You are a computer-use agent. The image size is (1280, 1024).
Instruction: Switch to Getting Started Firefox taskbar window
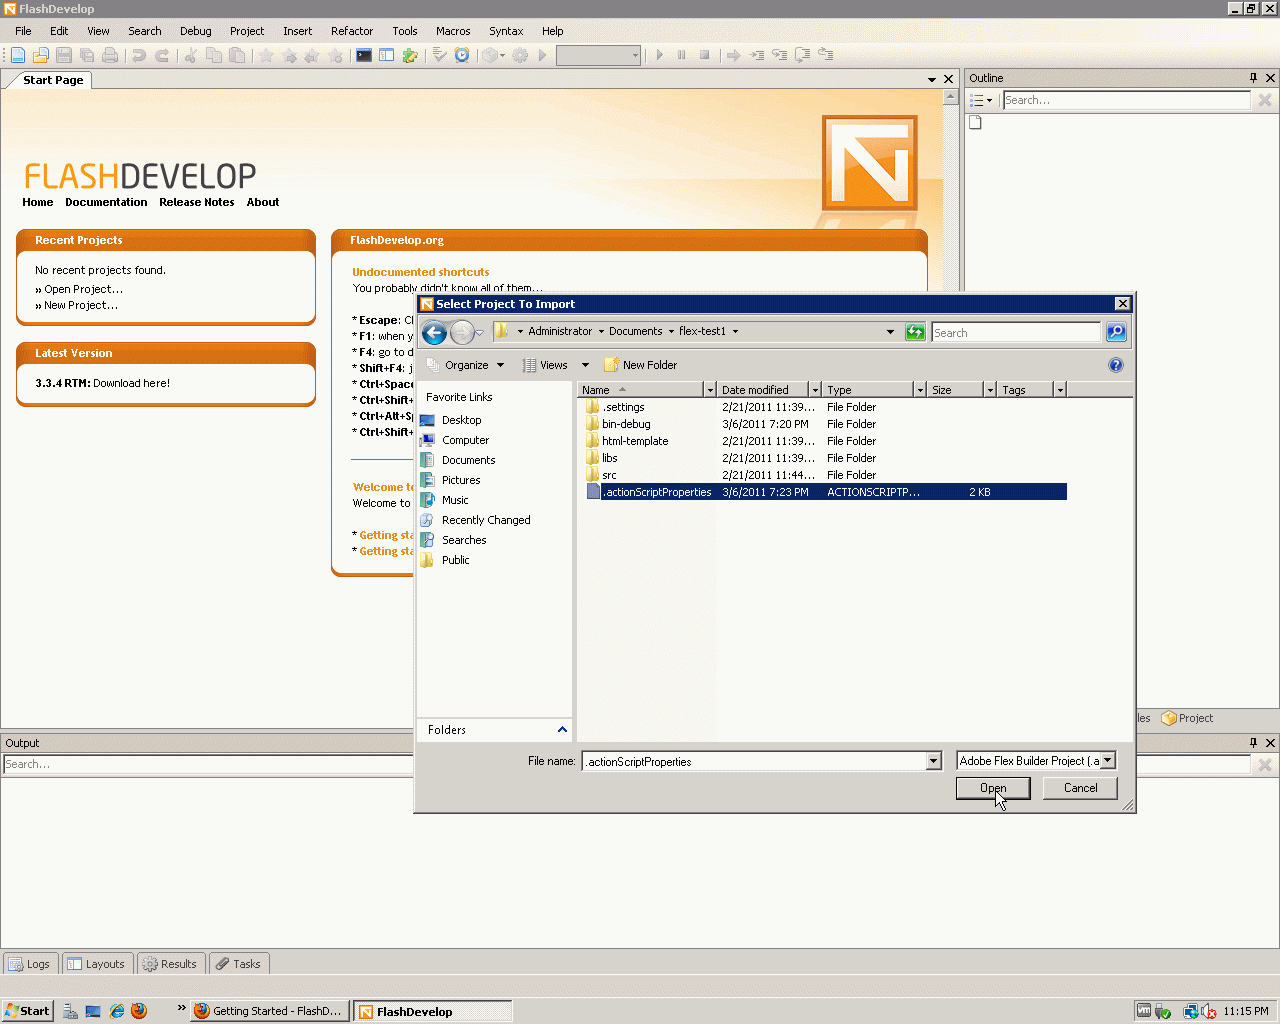[x=270, y=1011]
